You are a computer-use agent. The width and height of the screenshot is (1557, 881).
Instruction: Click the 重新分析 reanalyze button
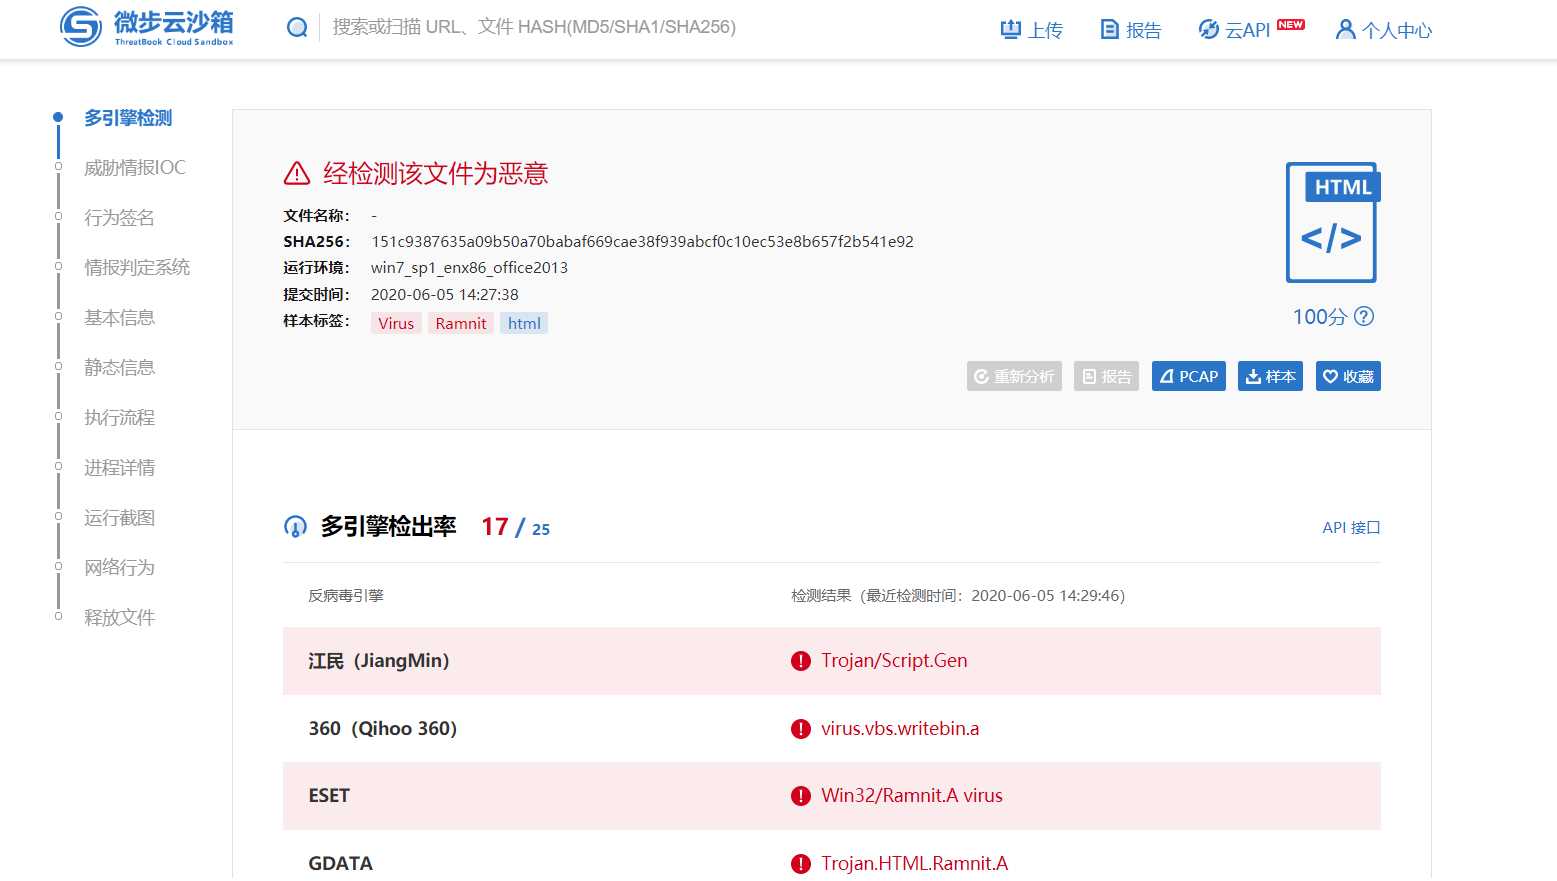tap(1014, 376)
